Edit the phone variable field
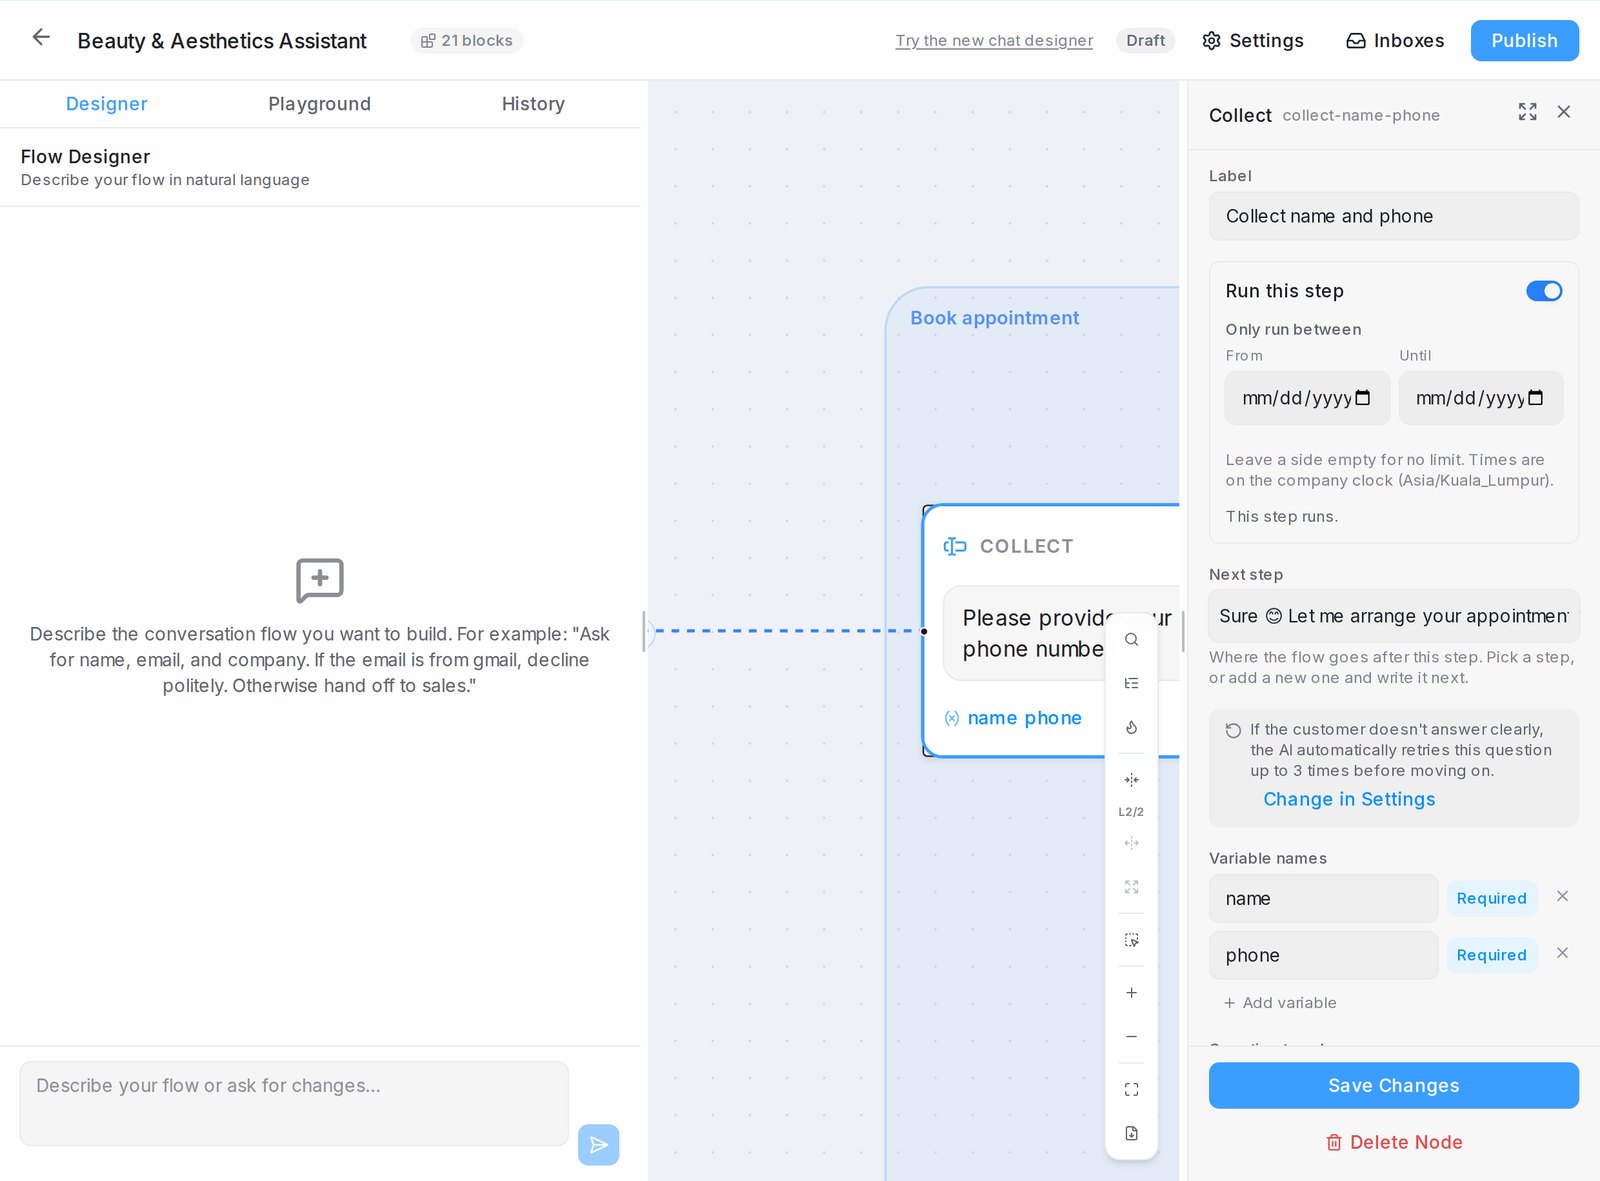Image resolution: width=1600 pixels, height=1181 pixels. (x=1323, y=955)
